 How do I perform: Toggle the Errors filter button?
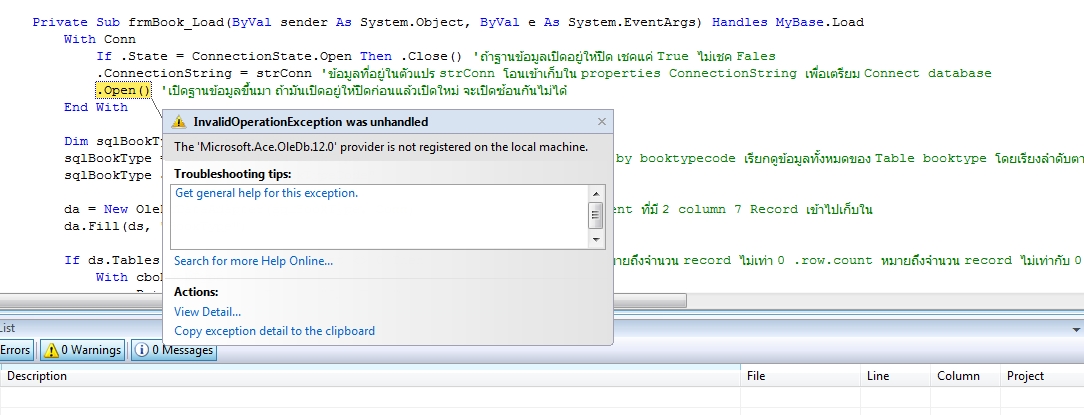coord(15,350)
